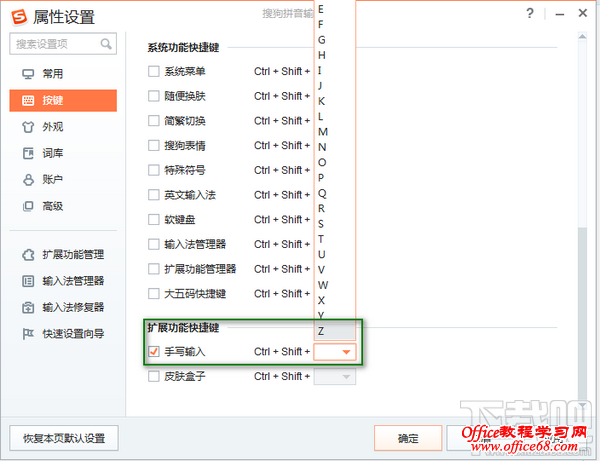The width and height of the screenshot is (600, 461).
Task: Click the monitor icon beside 常用
Action: (x=28, y=74)
